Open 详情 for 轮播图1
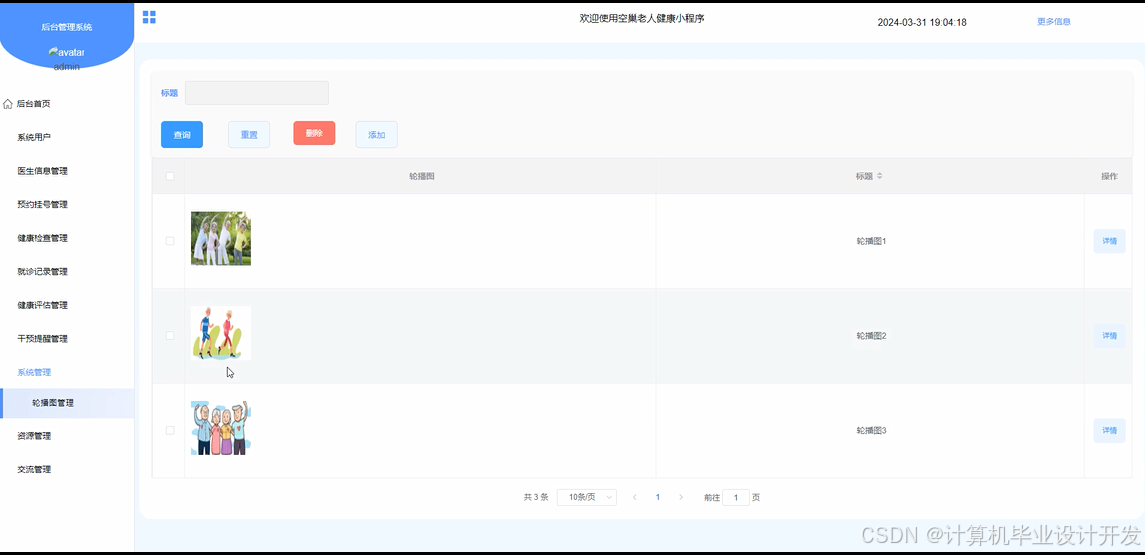This screenshot has height=555, width=1145. 1109,241
